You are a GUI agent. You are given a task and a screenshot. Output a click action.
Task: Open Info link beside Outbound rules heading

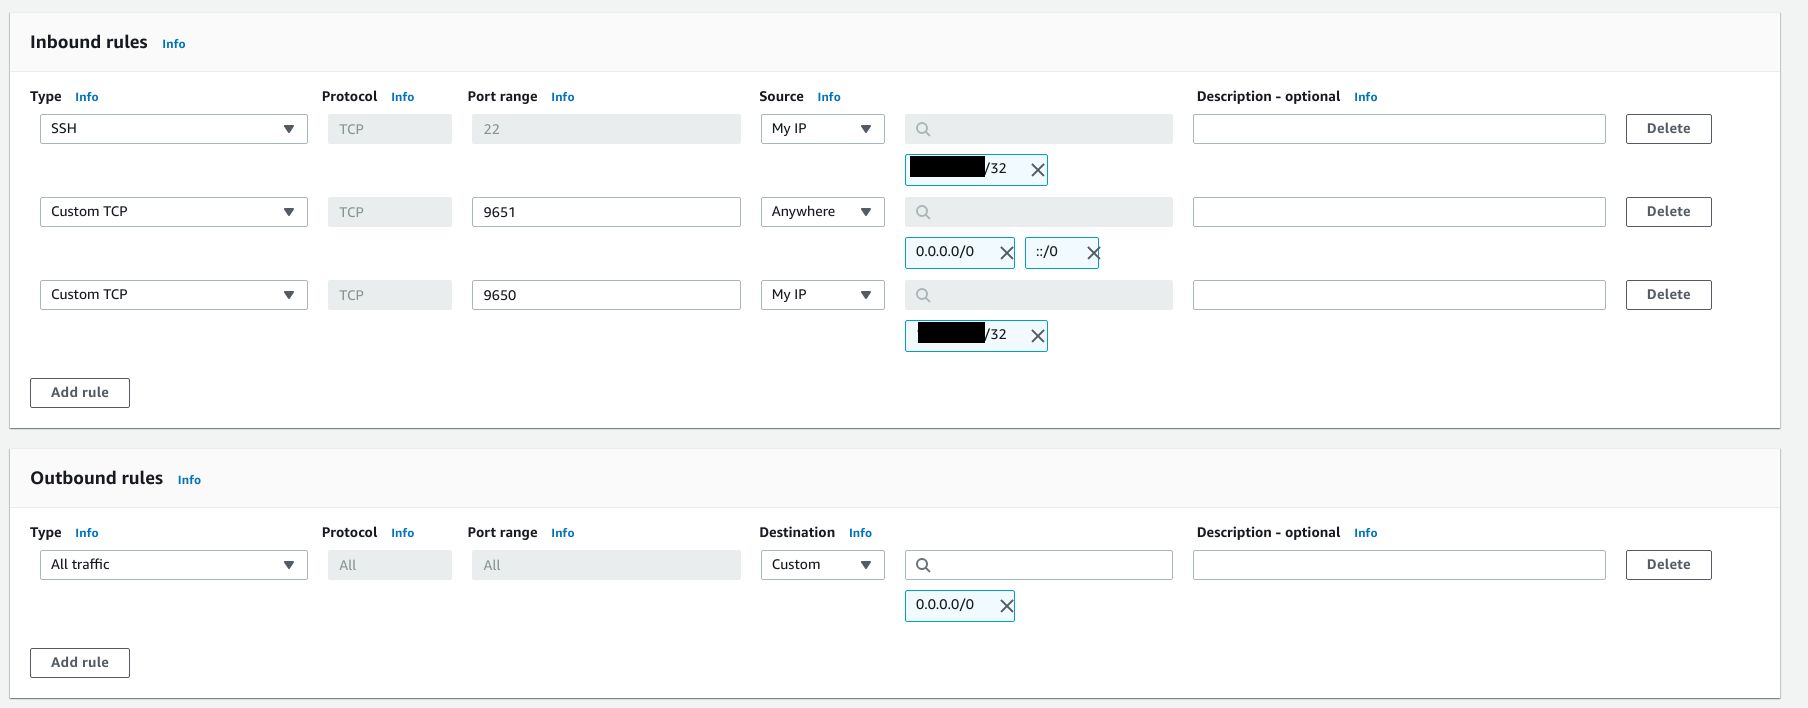tap(189, 480)
